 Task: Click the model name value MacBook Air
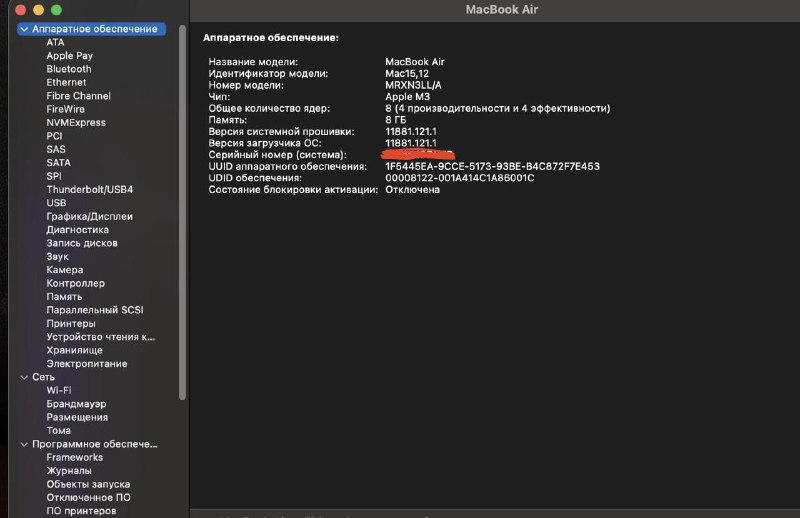(414, 62)
